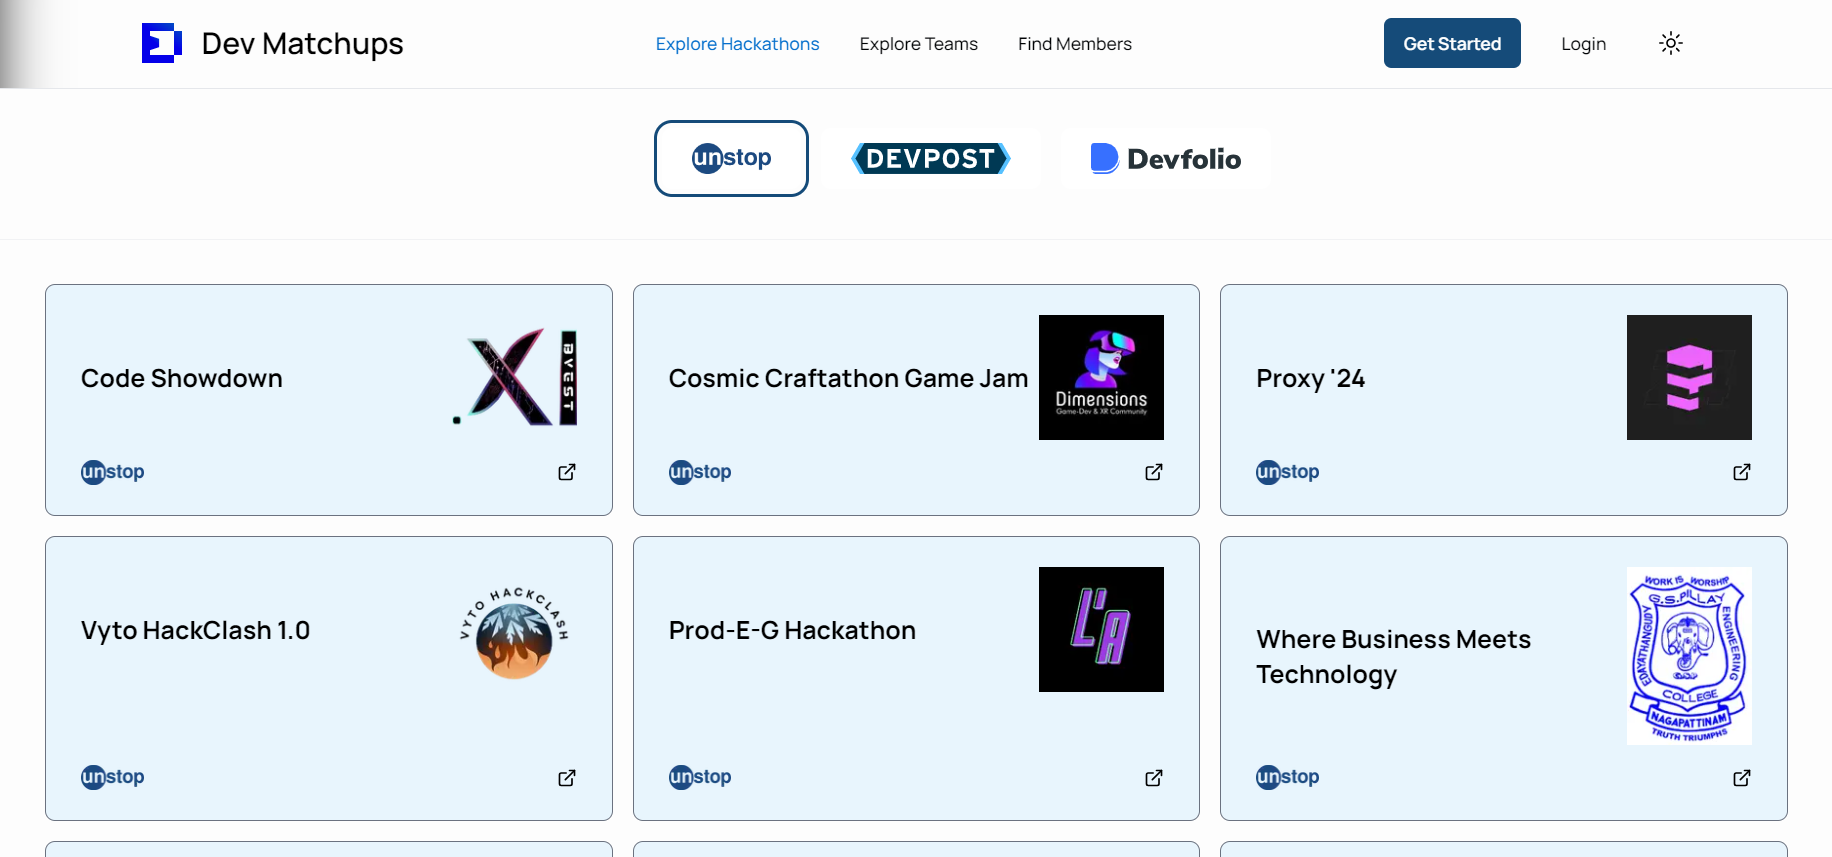The width and height of the screenshot is (1832, 857).
Task: Click the E.G.S. Pillay college emblem
Action: pyautogui.click(x=1689, y=656)
